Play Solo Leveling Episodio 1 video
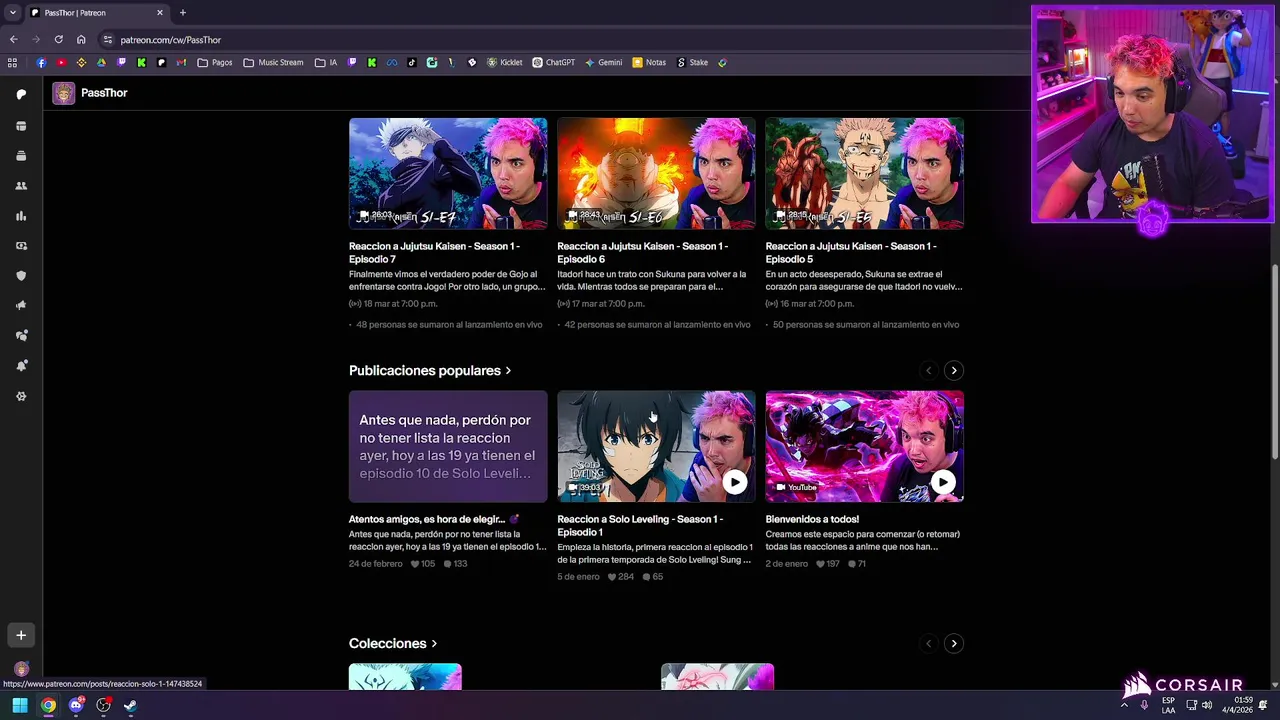This screenshot has width=1280, height=720. click(x=735, y=483)
